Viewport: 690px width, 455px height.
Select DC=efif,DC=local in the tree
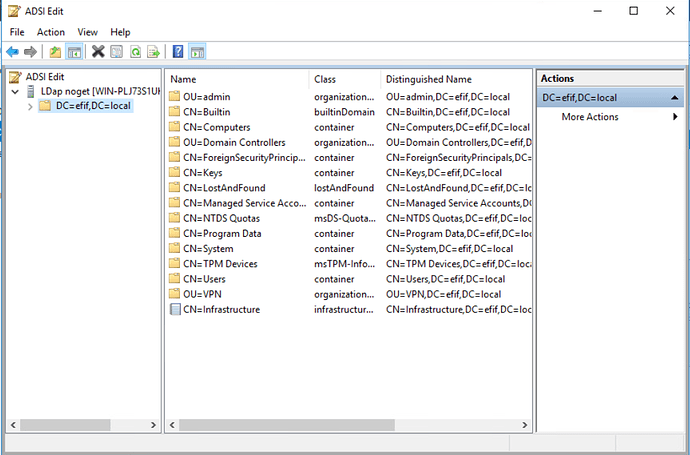click(93, 106)
